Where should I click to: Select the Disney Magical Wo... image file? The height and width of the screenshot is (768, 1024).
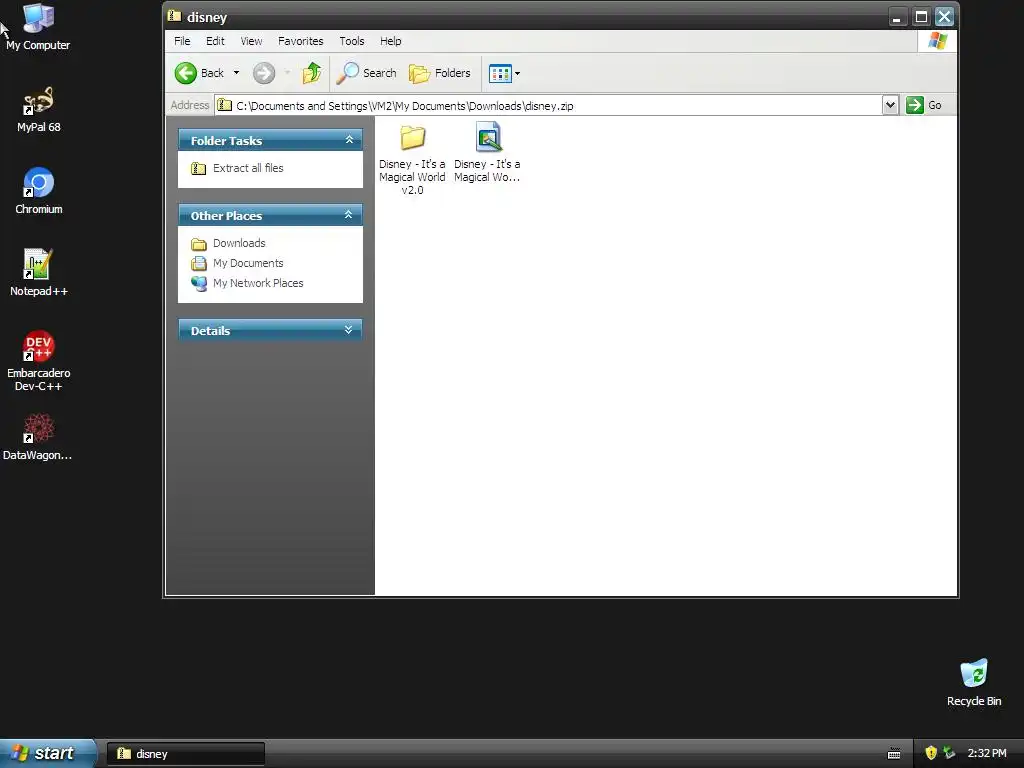click(x=487, y=152)
